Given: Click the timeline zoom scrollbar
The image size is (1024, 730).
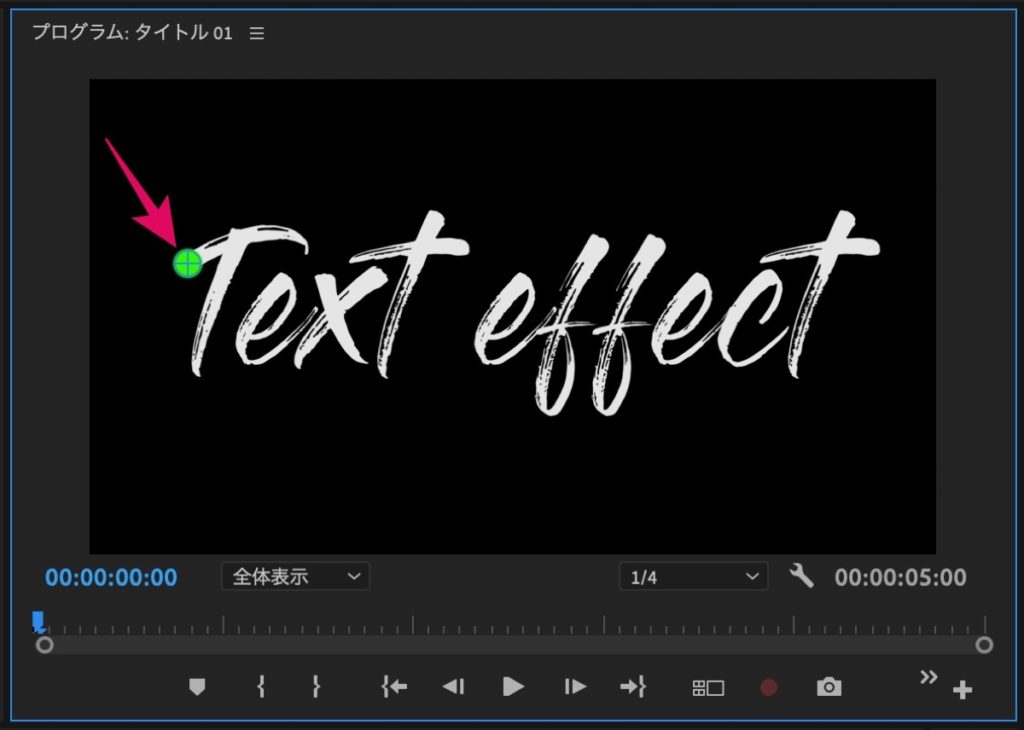Looking at the screenshot, I should (514, 645).
